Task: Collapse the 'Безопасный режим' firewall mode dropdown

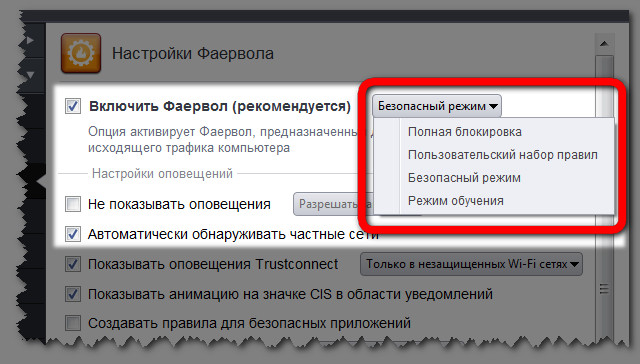Action: click(x=436, y=106)
